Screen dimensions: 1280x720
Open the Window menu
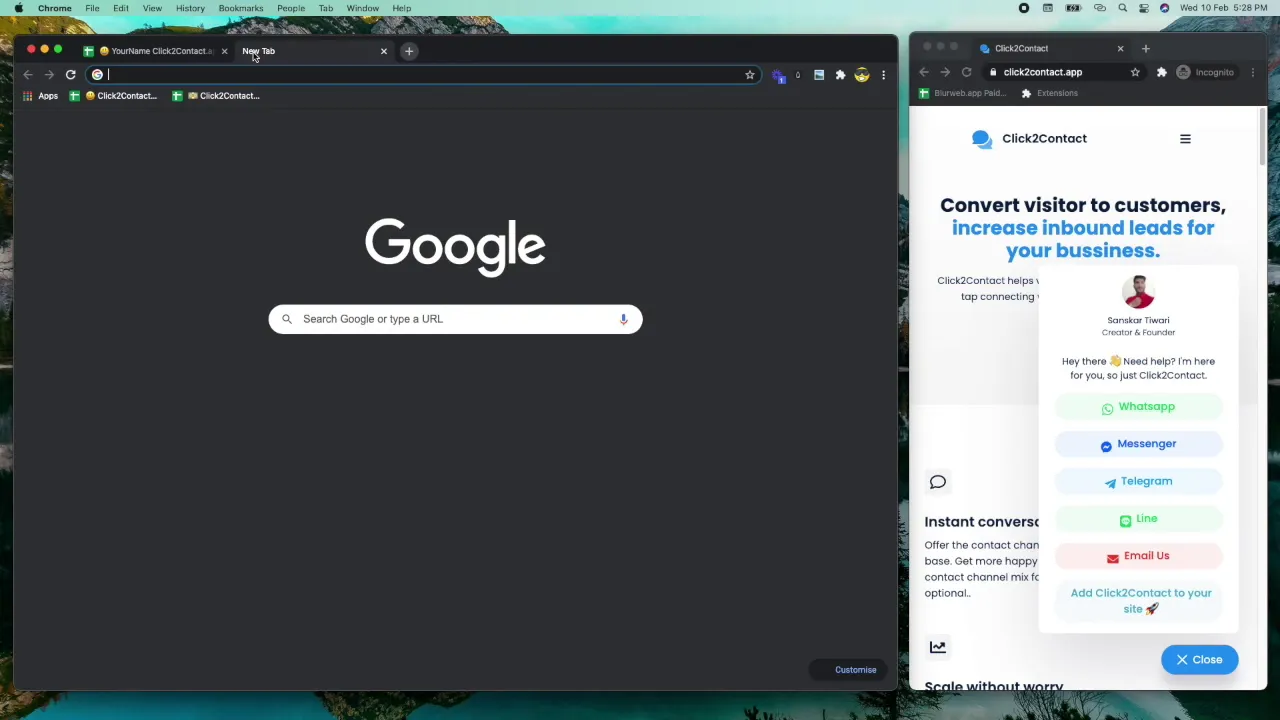(363, 8)
